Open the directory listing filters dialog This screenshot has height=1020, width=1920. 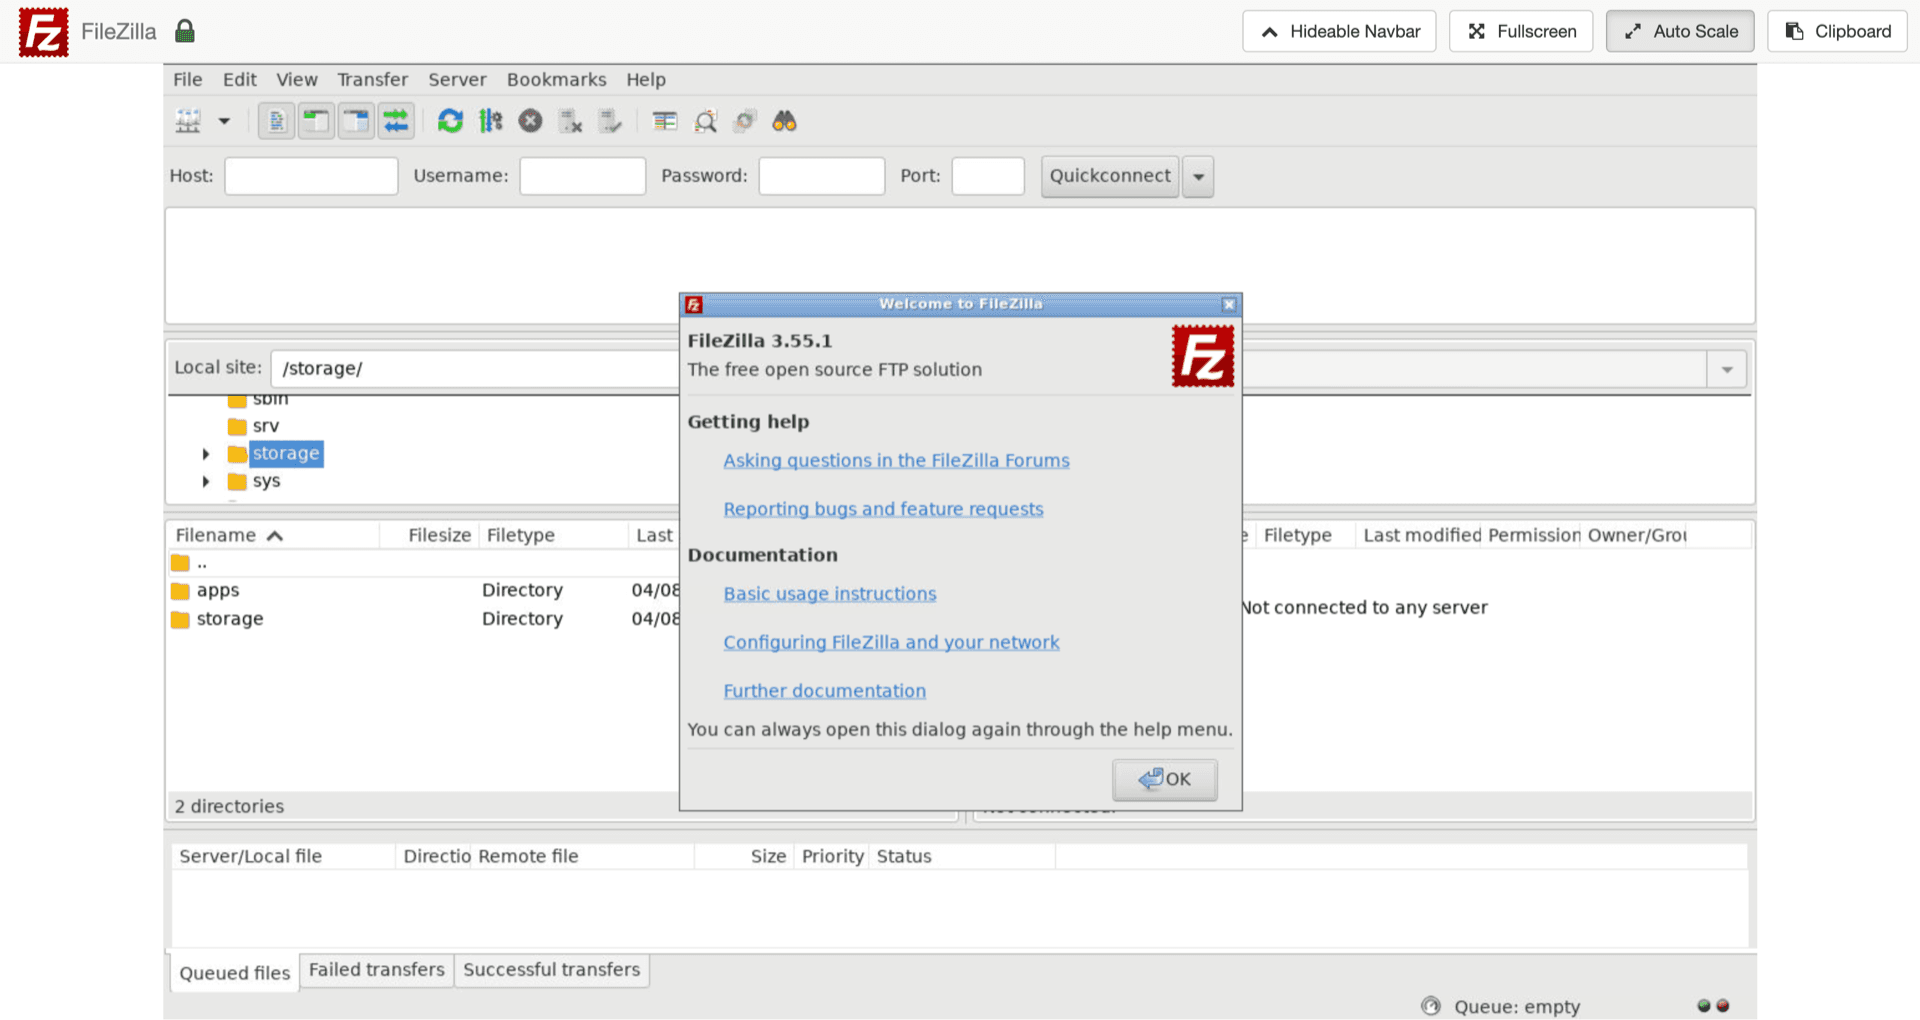664,121
